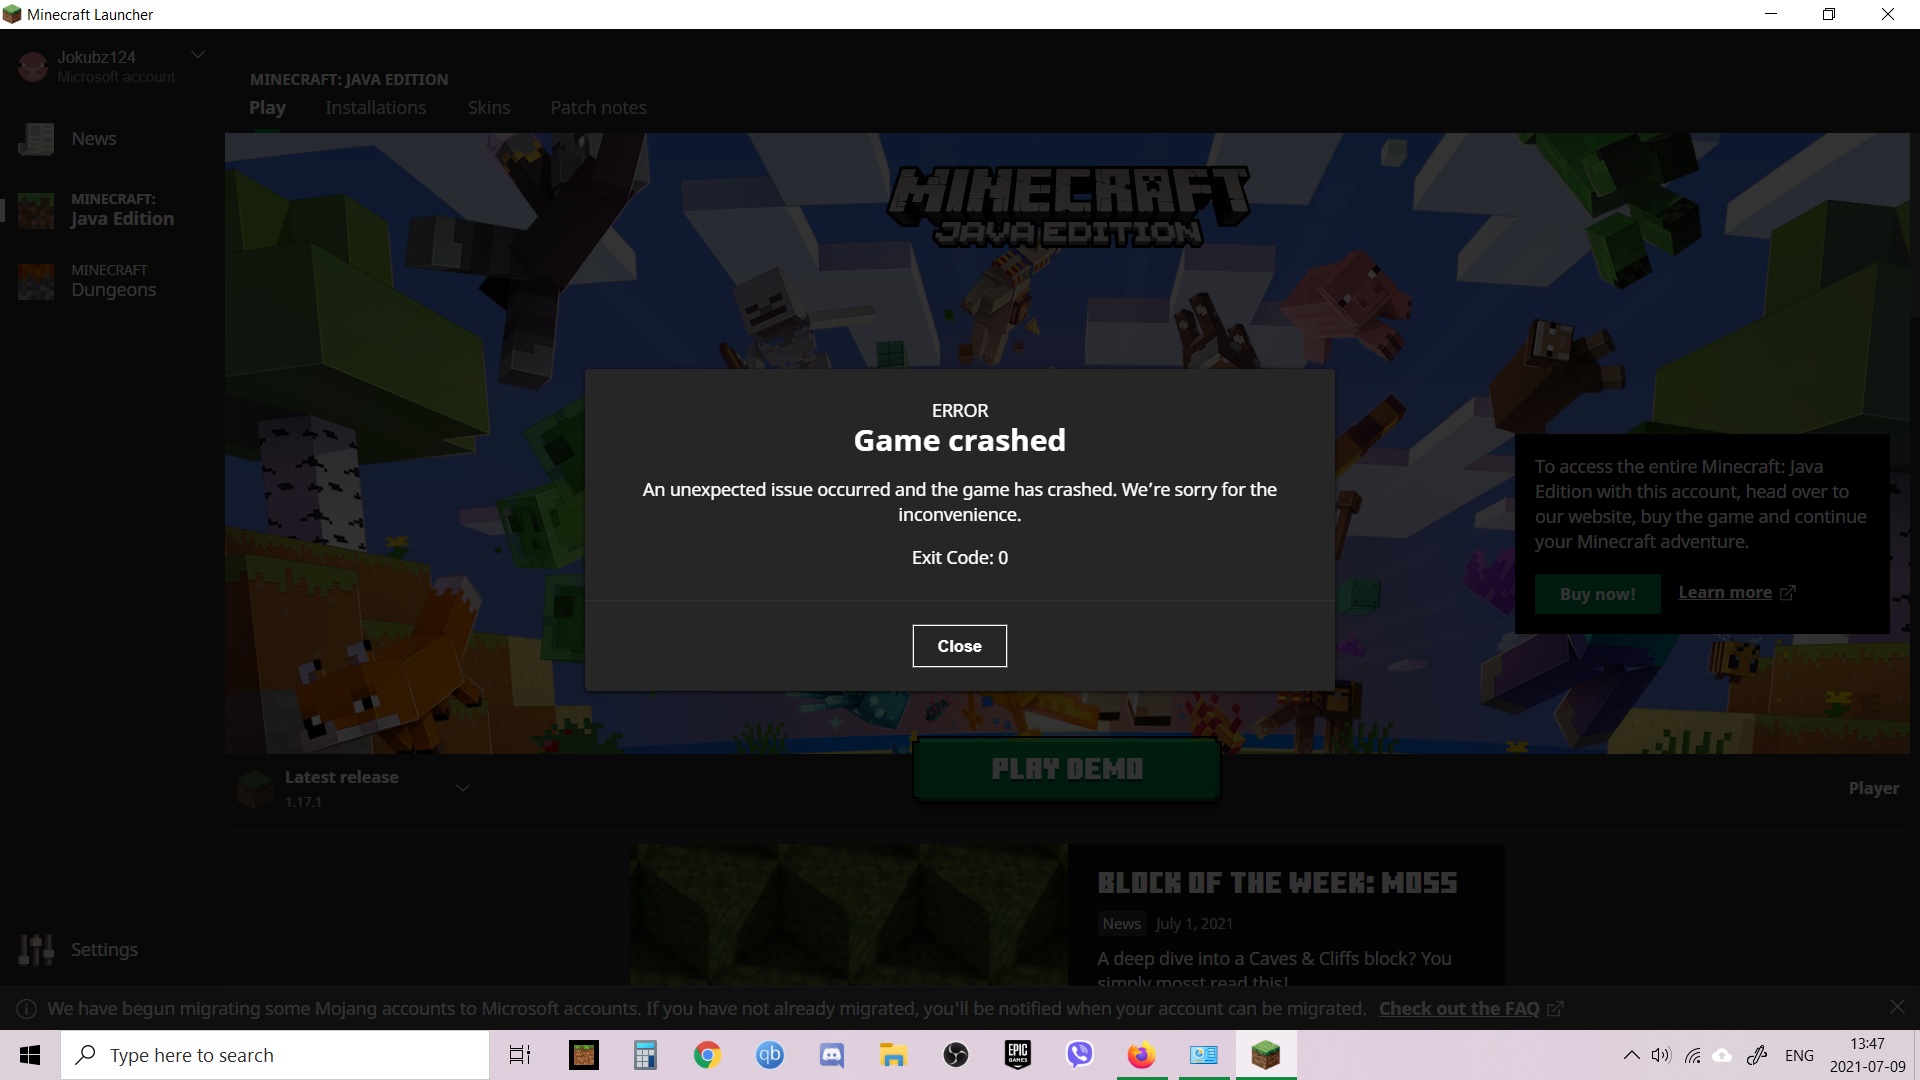This screenshot has height=1080, width=1920.
Task: Launch Epic Games icon in taskbar
Action: 1017,1055
